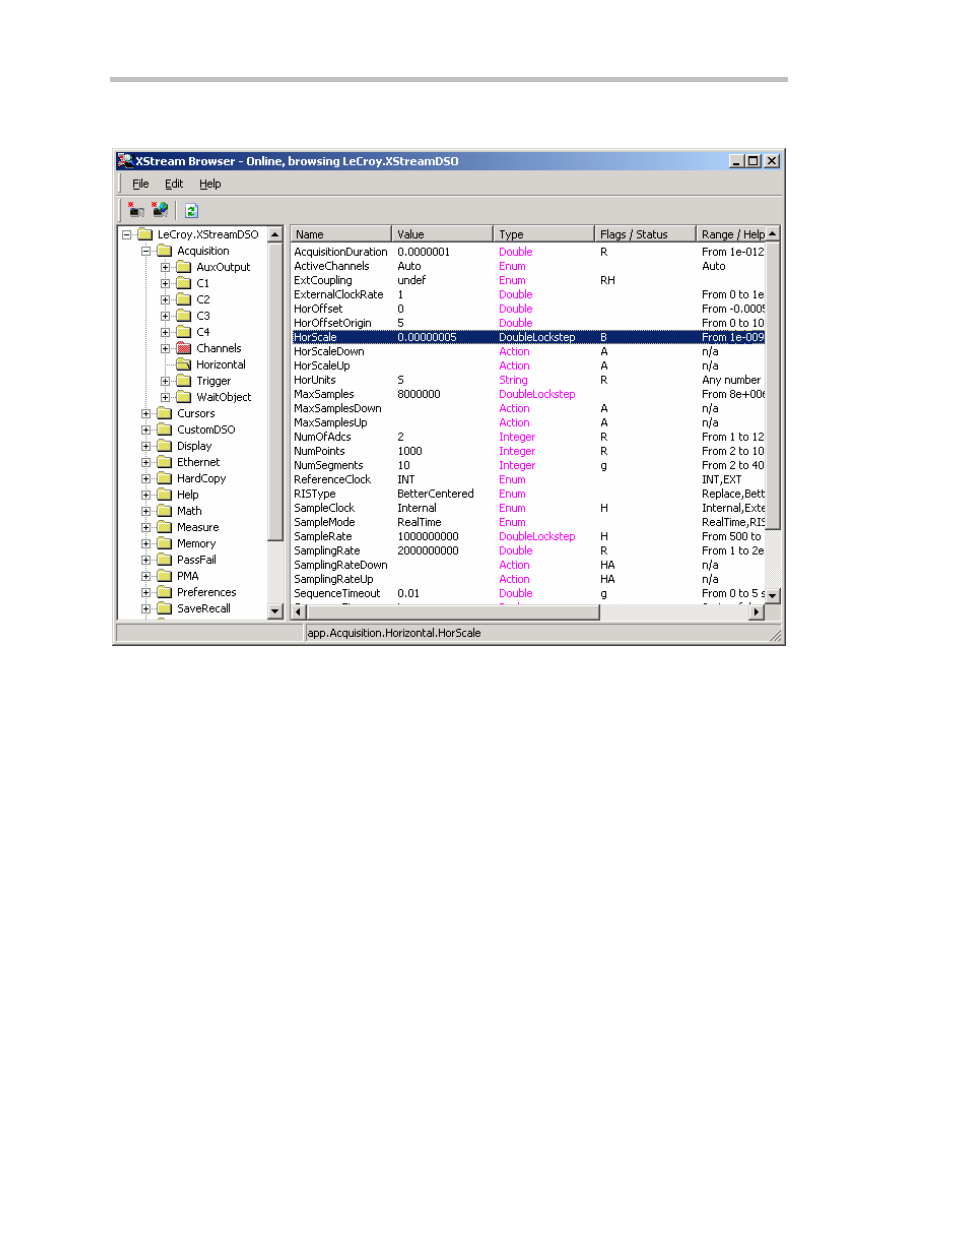The height and width of the screenshot is (1235, 954).
Task: Select the Help tree folder item
Action: (x=188, y=495)
